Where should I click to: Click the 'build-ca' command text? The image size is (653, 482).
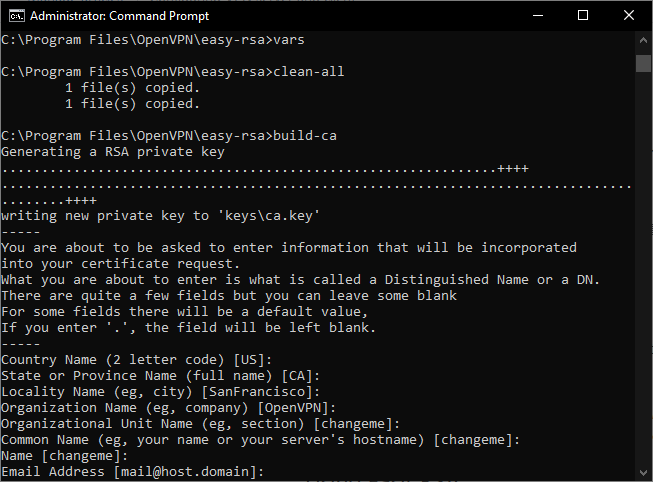[305, 136]
